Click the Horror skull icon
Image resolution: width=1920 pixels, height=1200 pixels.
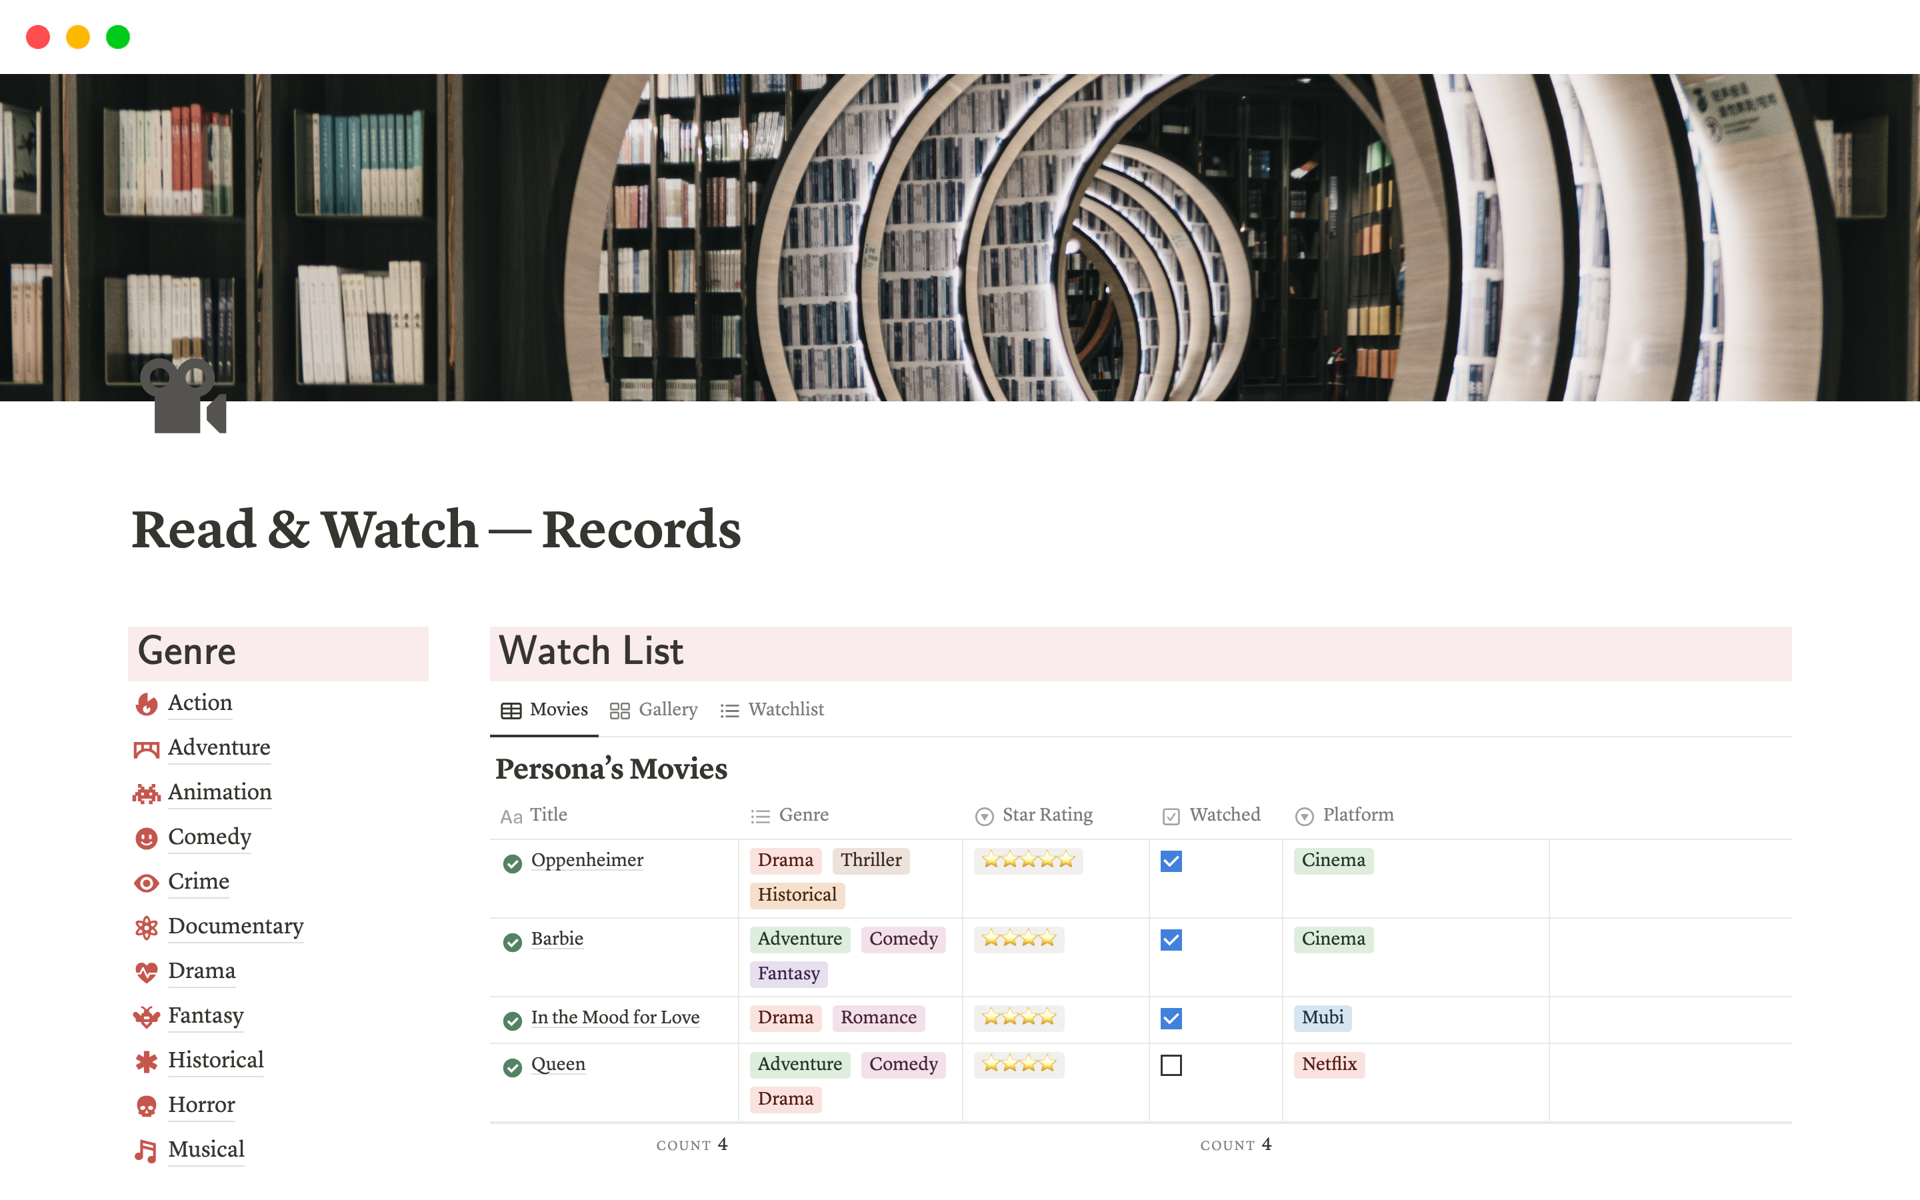pos(146,1105)
